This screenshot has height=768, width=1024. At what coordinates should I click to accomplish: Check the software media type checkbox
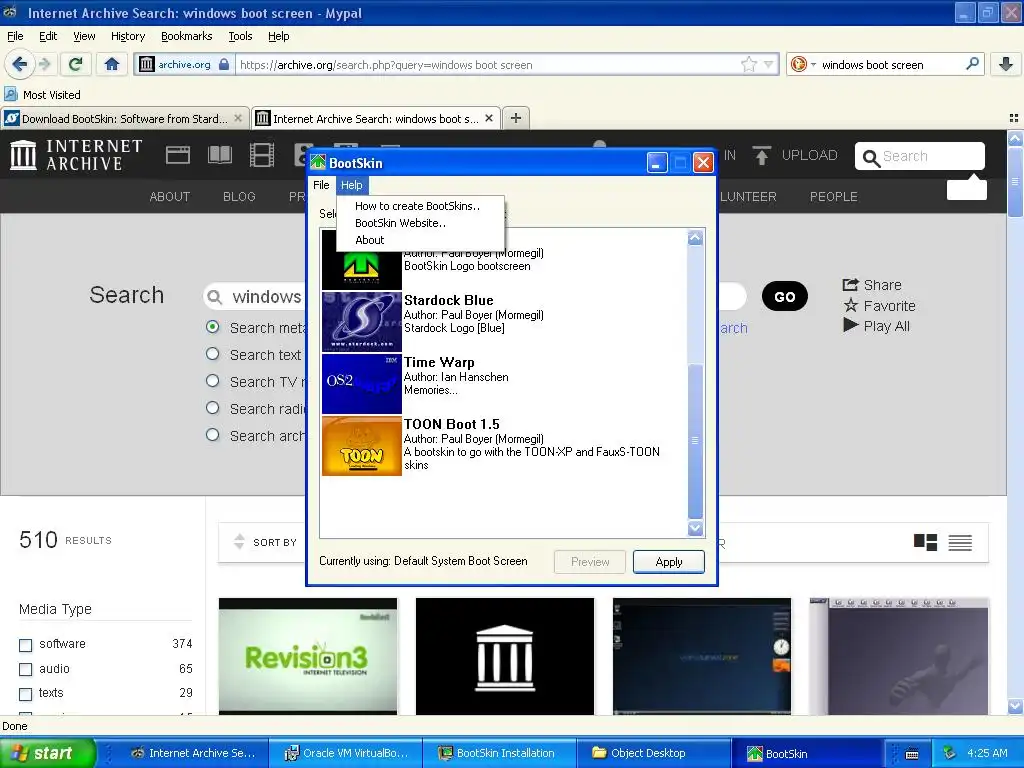click(25, 645)
